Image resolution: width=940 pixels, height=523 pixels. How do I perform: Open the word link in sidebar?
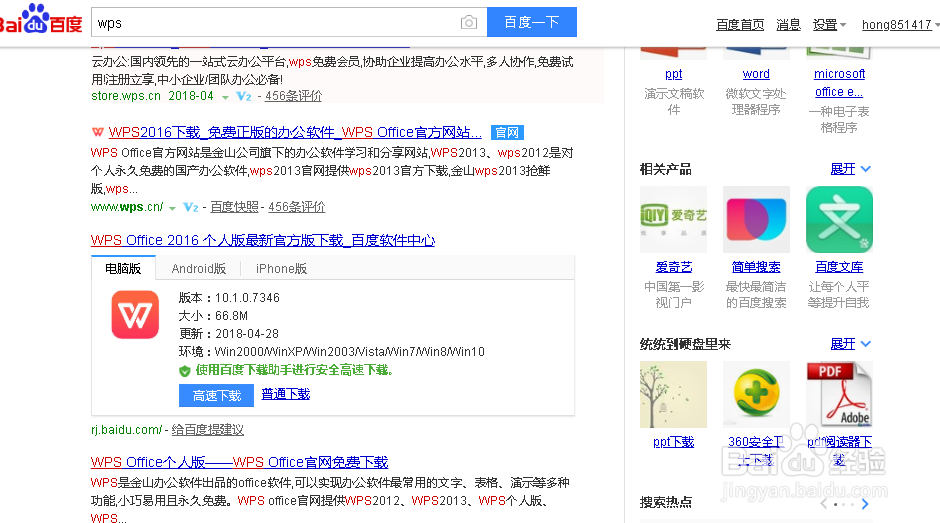point(756,74)
